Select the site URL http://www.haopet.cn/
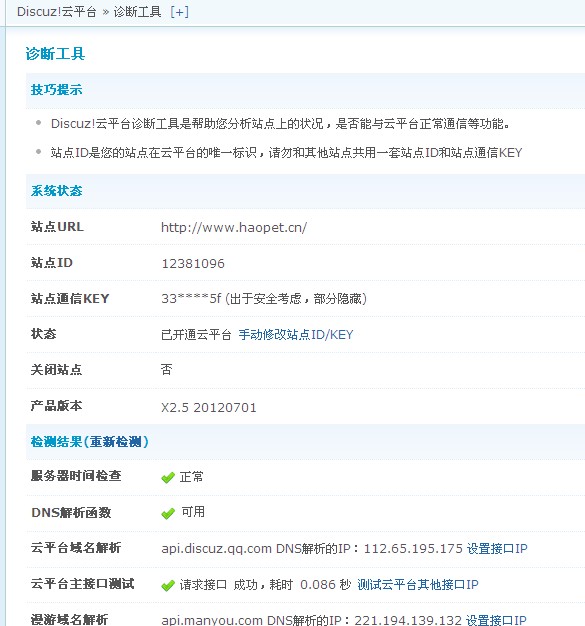Viewport: 585px width, 626px height. pyautogui.click(x=234, y=228)
